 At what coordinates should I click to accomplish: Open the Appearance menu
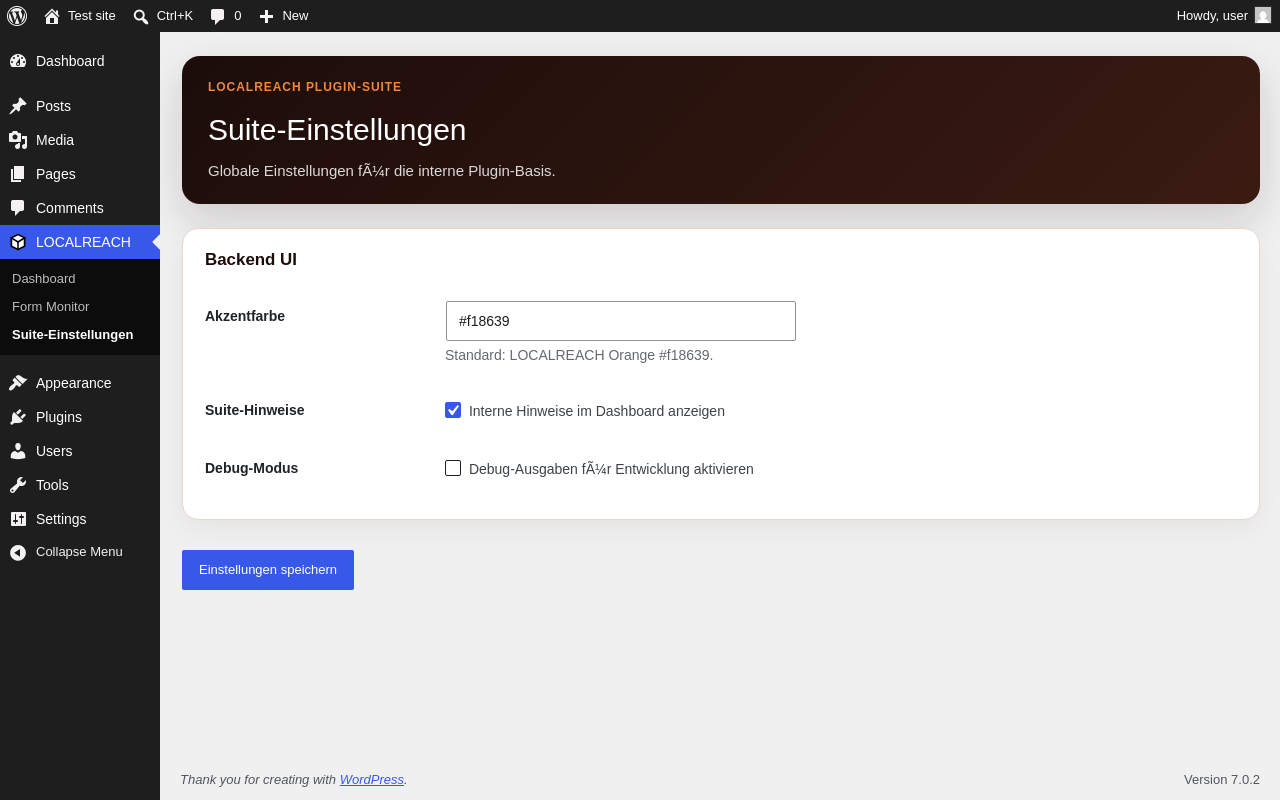coord(80,383)
